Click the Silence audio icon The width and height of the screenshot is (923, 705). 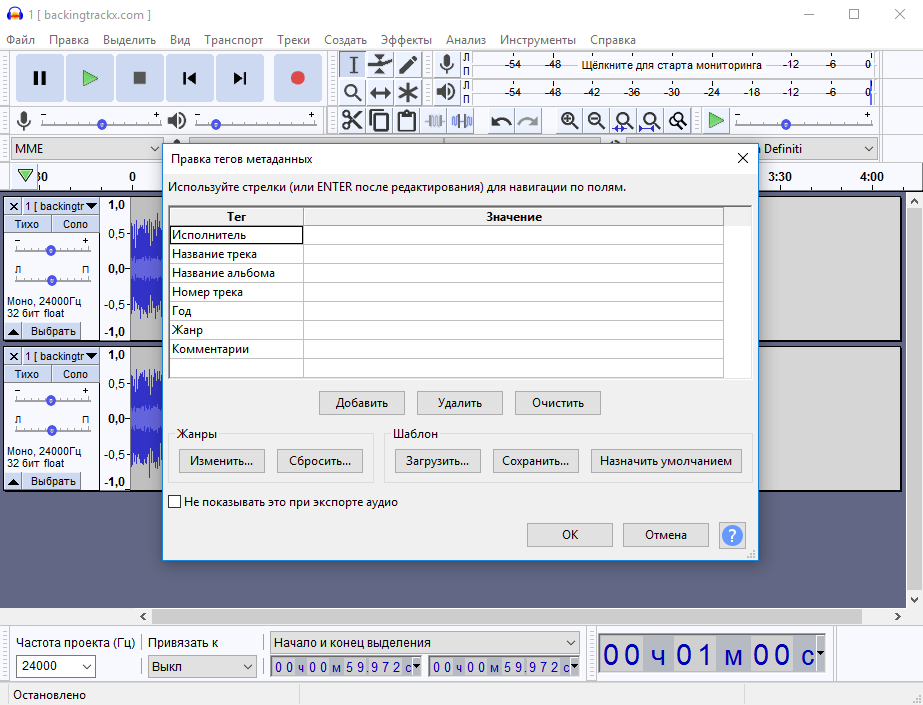462,121
